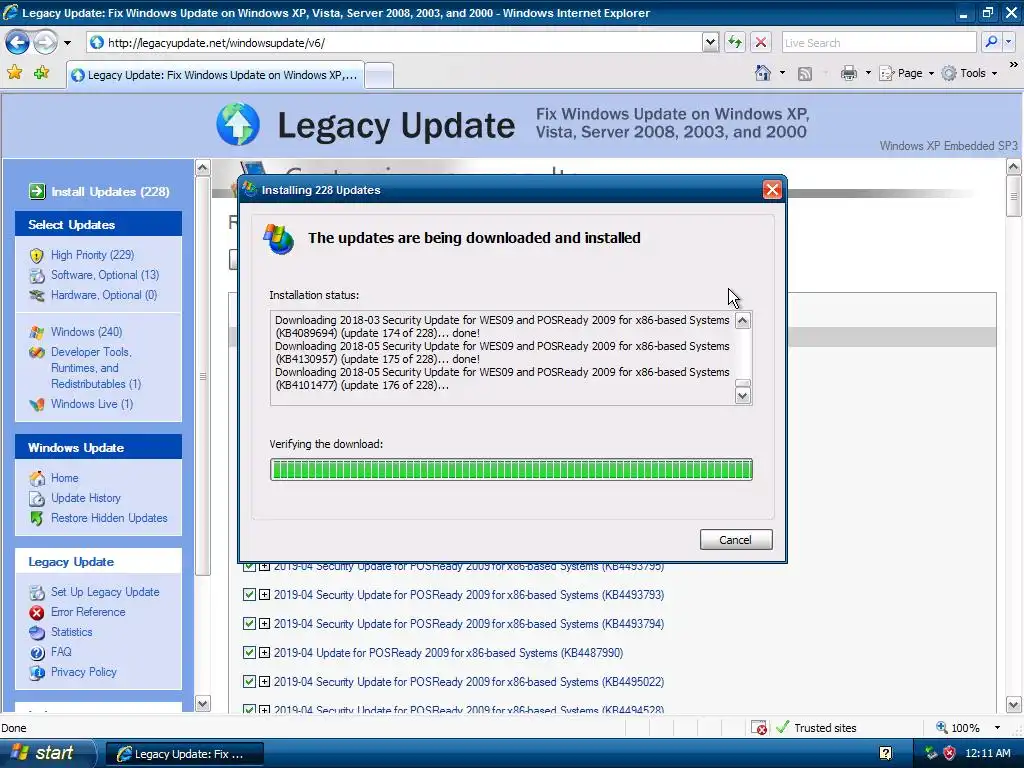Uncheck the KB4493793 update checkbox
Screen dimensions: 1024x768
(249, 595)
